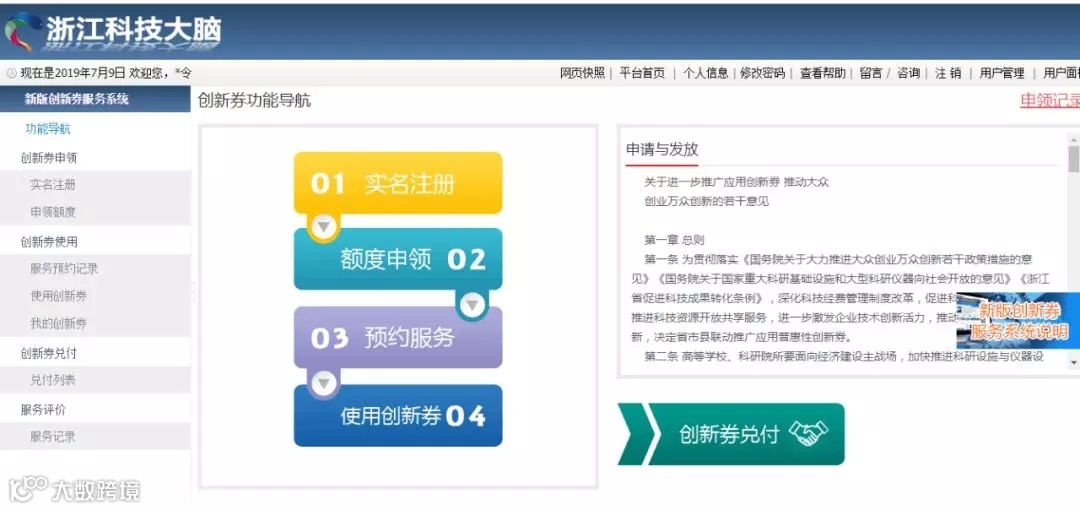Open 留言 in top navigation
The height and width of the screenshot is (510, 1080).
click(x=871, y=73)
